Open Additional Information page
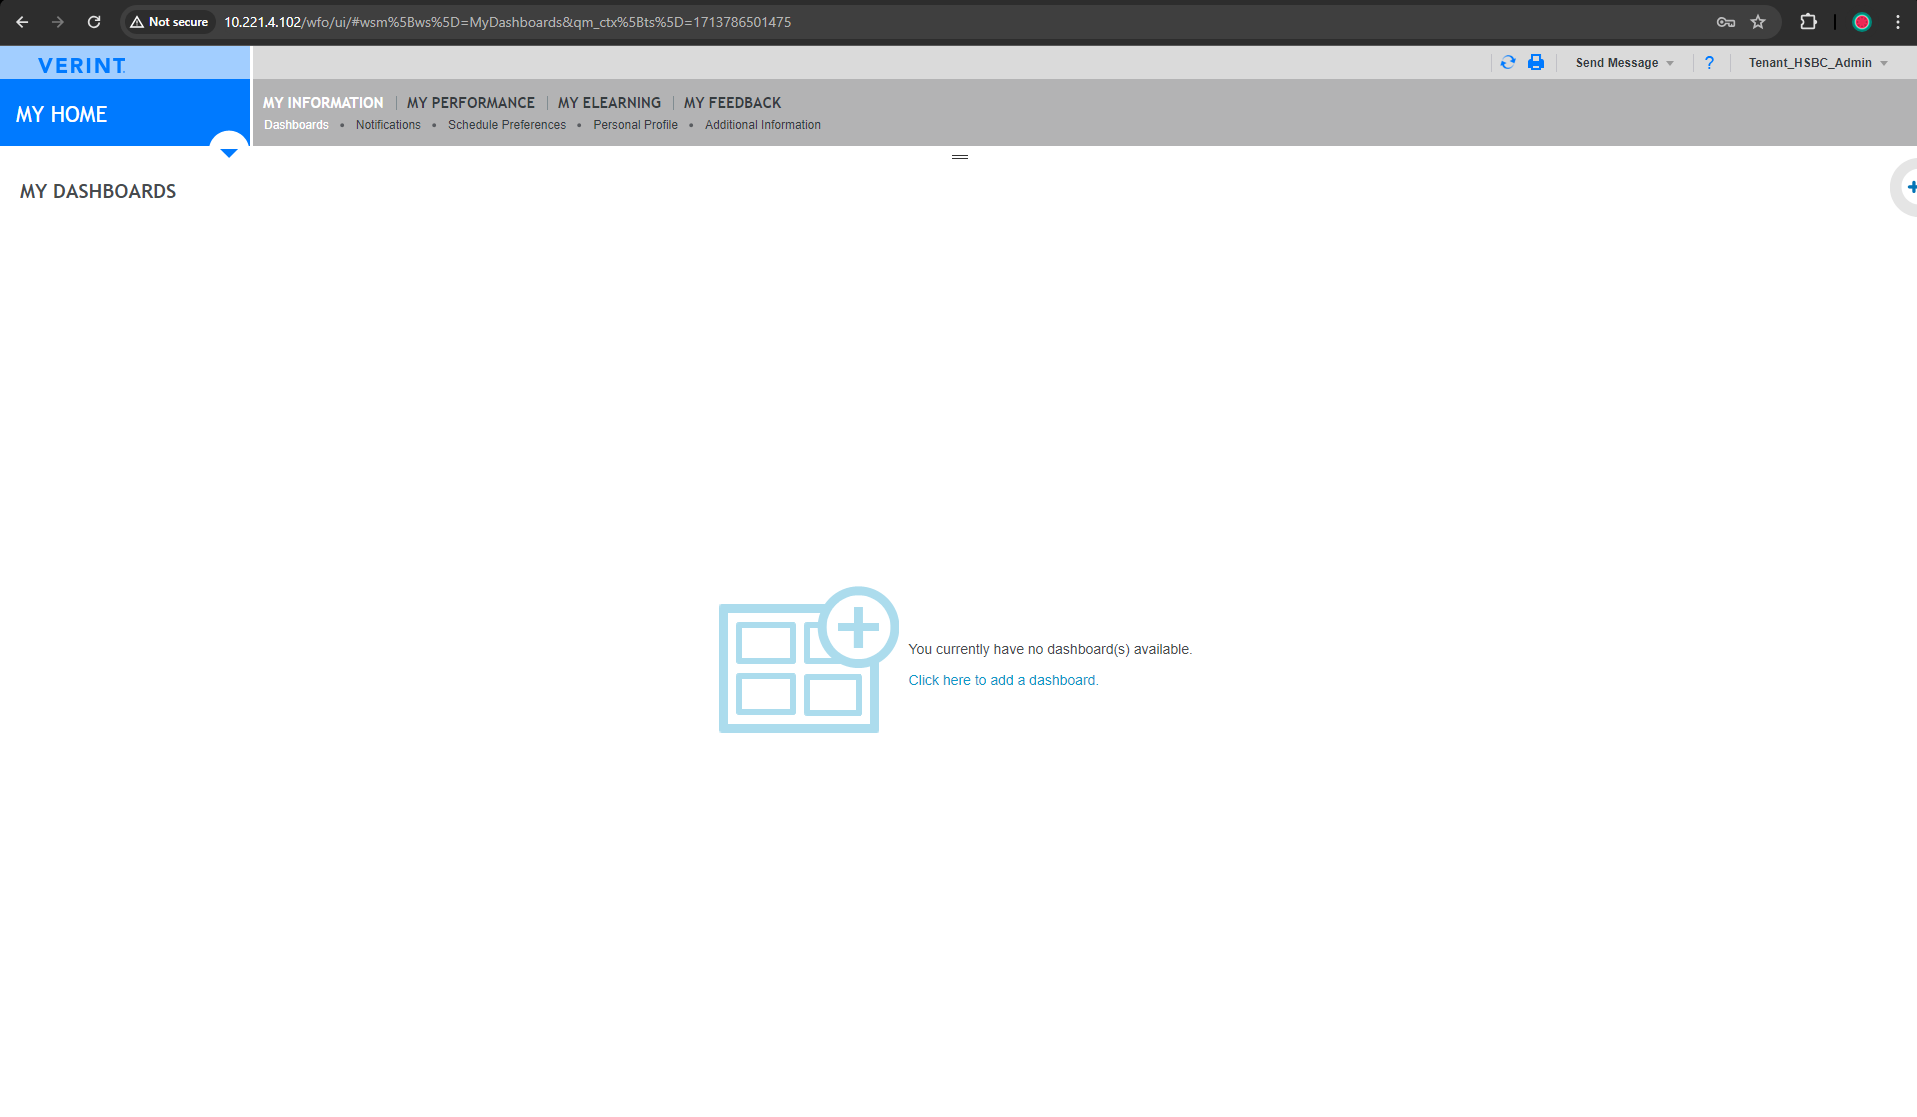Screen dimensions: 1917x1117 (x=763, y=125)
